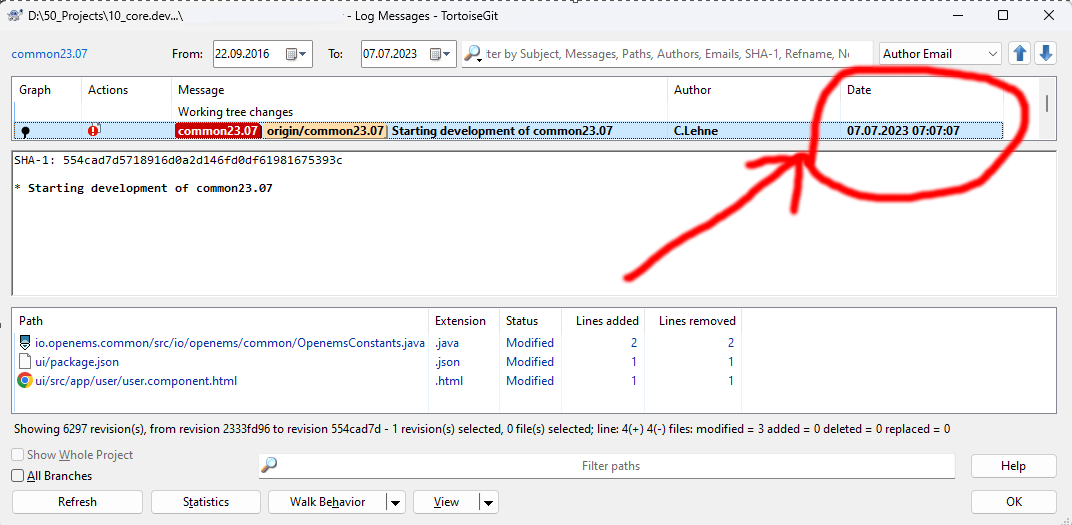Image resolution: width=1072 pixels, height=525 pixels.
Task: Select the Working tree changes row
Action: (509, 111)
